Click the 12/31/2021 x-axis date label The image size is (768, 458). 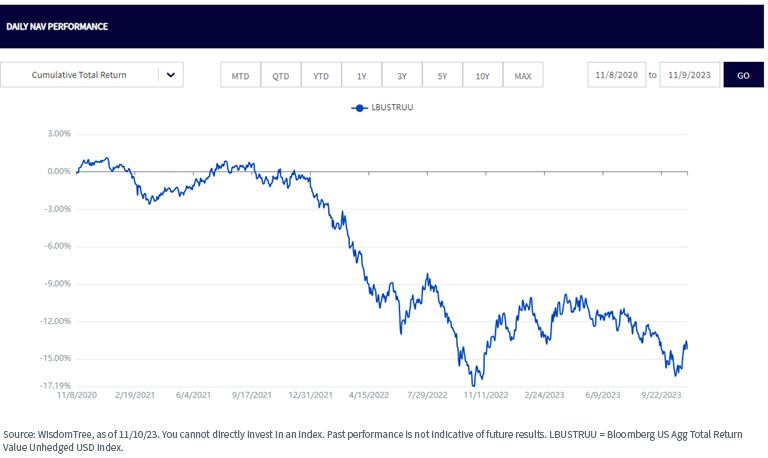(311, 395)
